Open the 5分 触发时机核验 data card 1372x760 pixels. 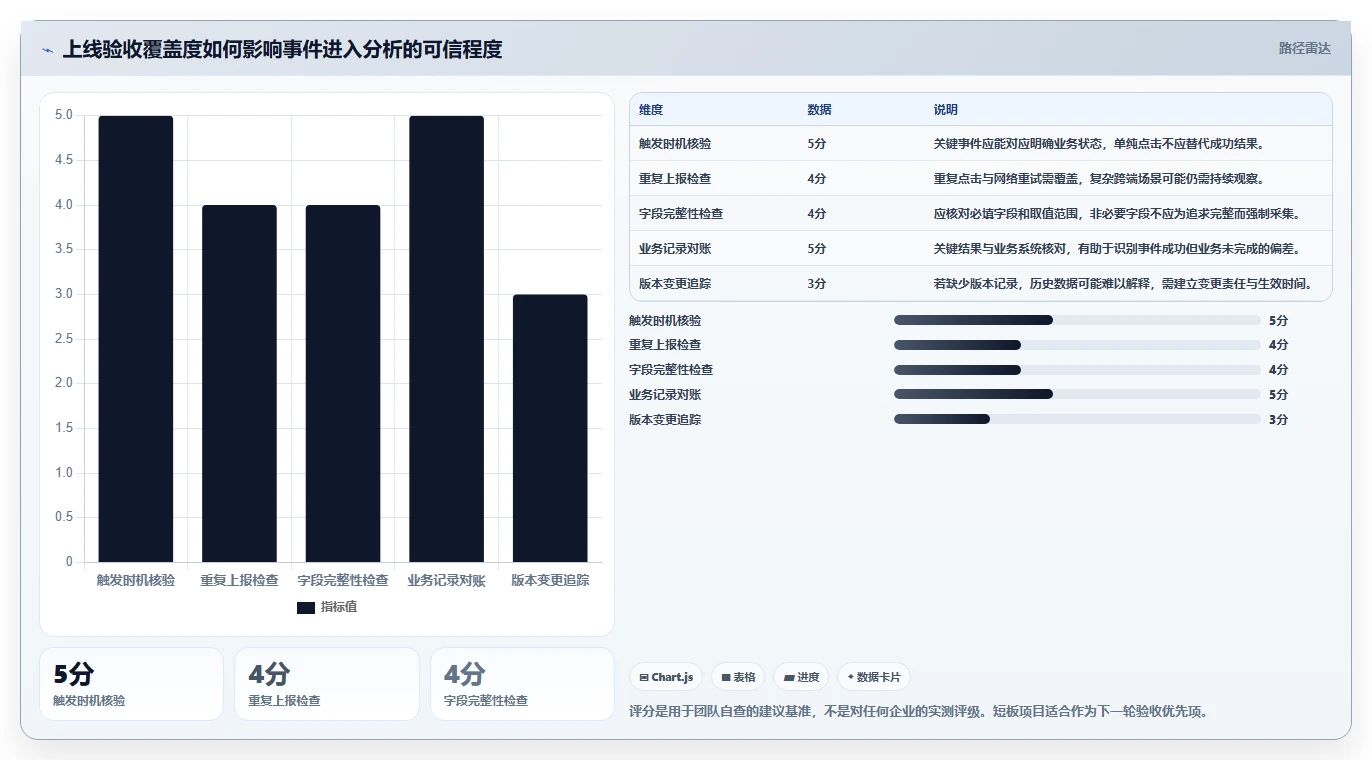pos(131,684)
